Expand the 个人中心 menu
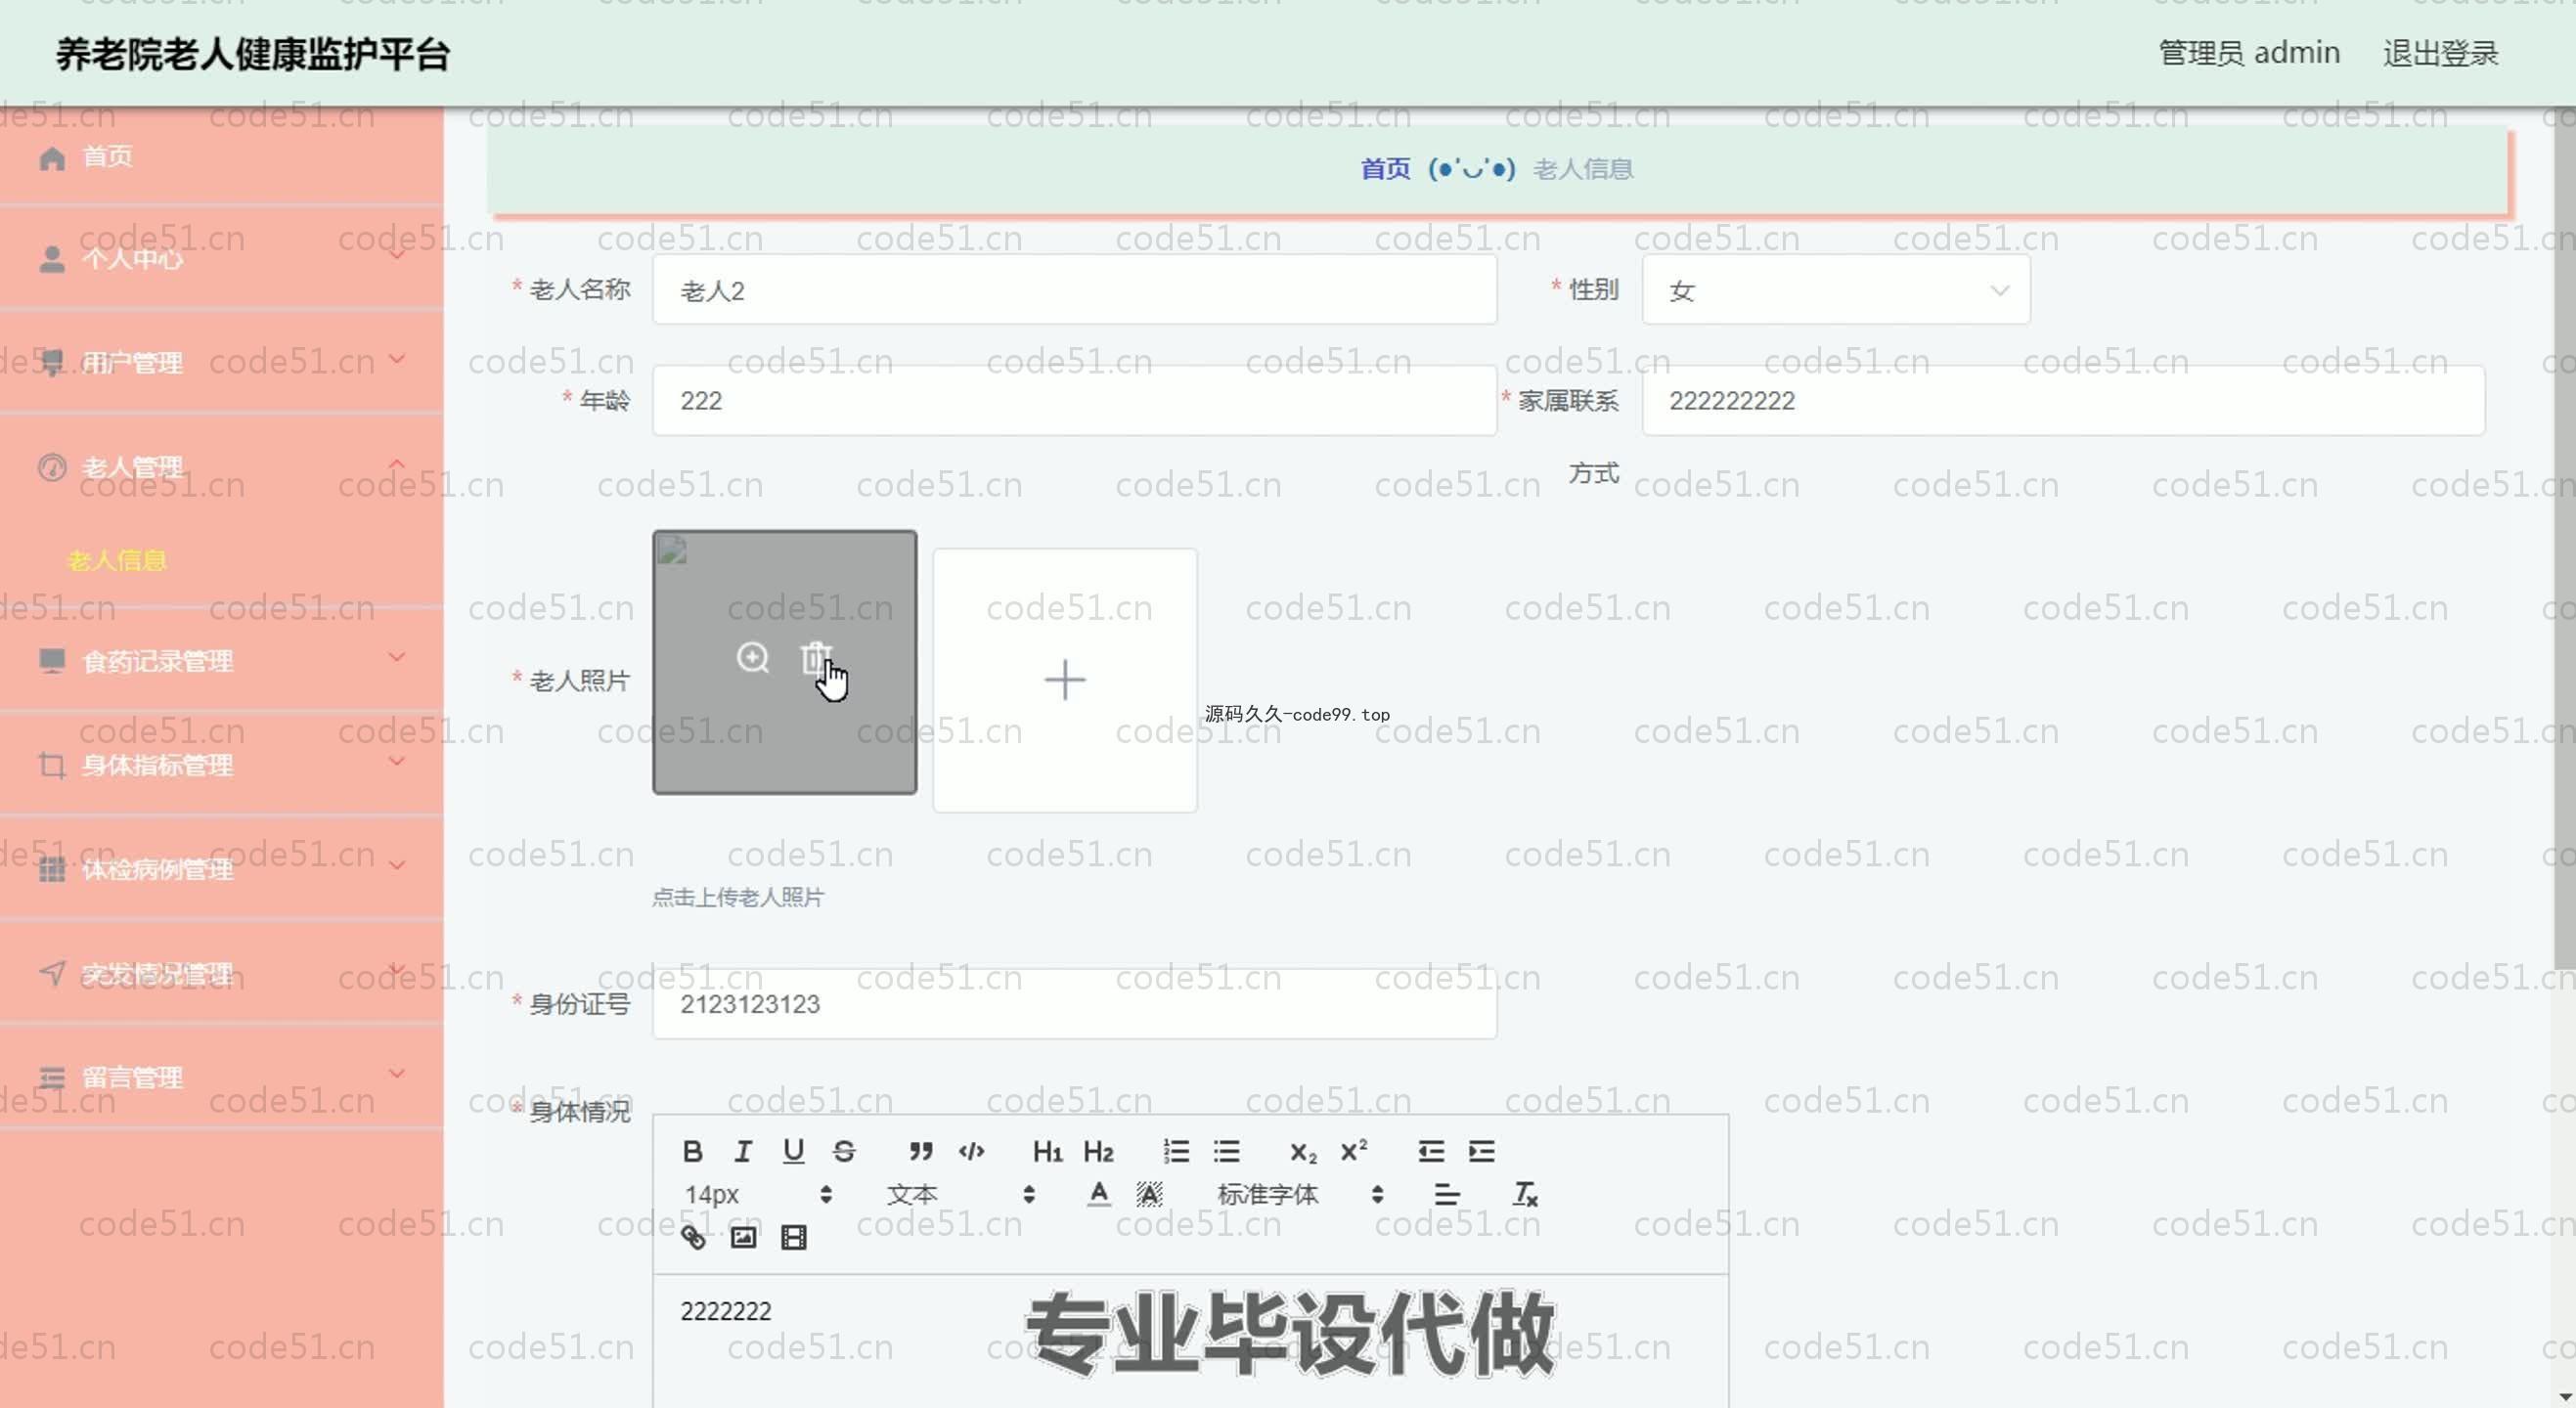The image size is (2576, 1408). (x=397, y=255)
